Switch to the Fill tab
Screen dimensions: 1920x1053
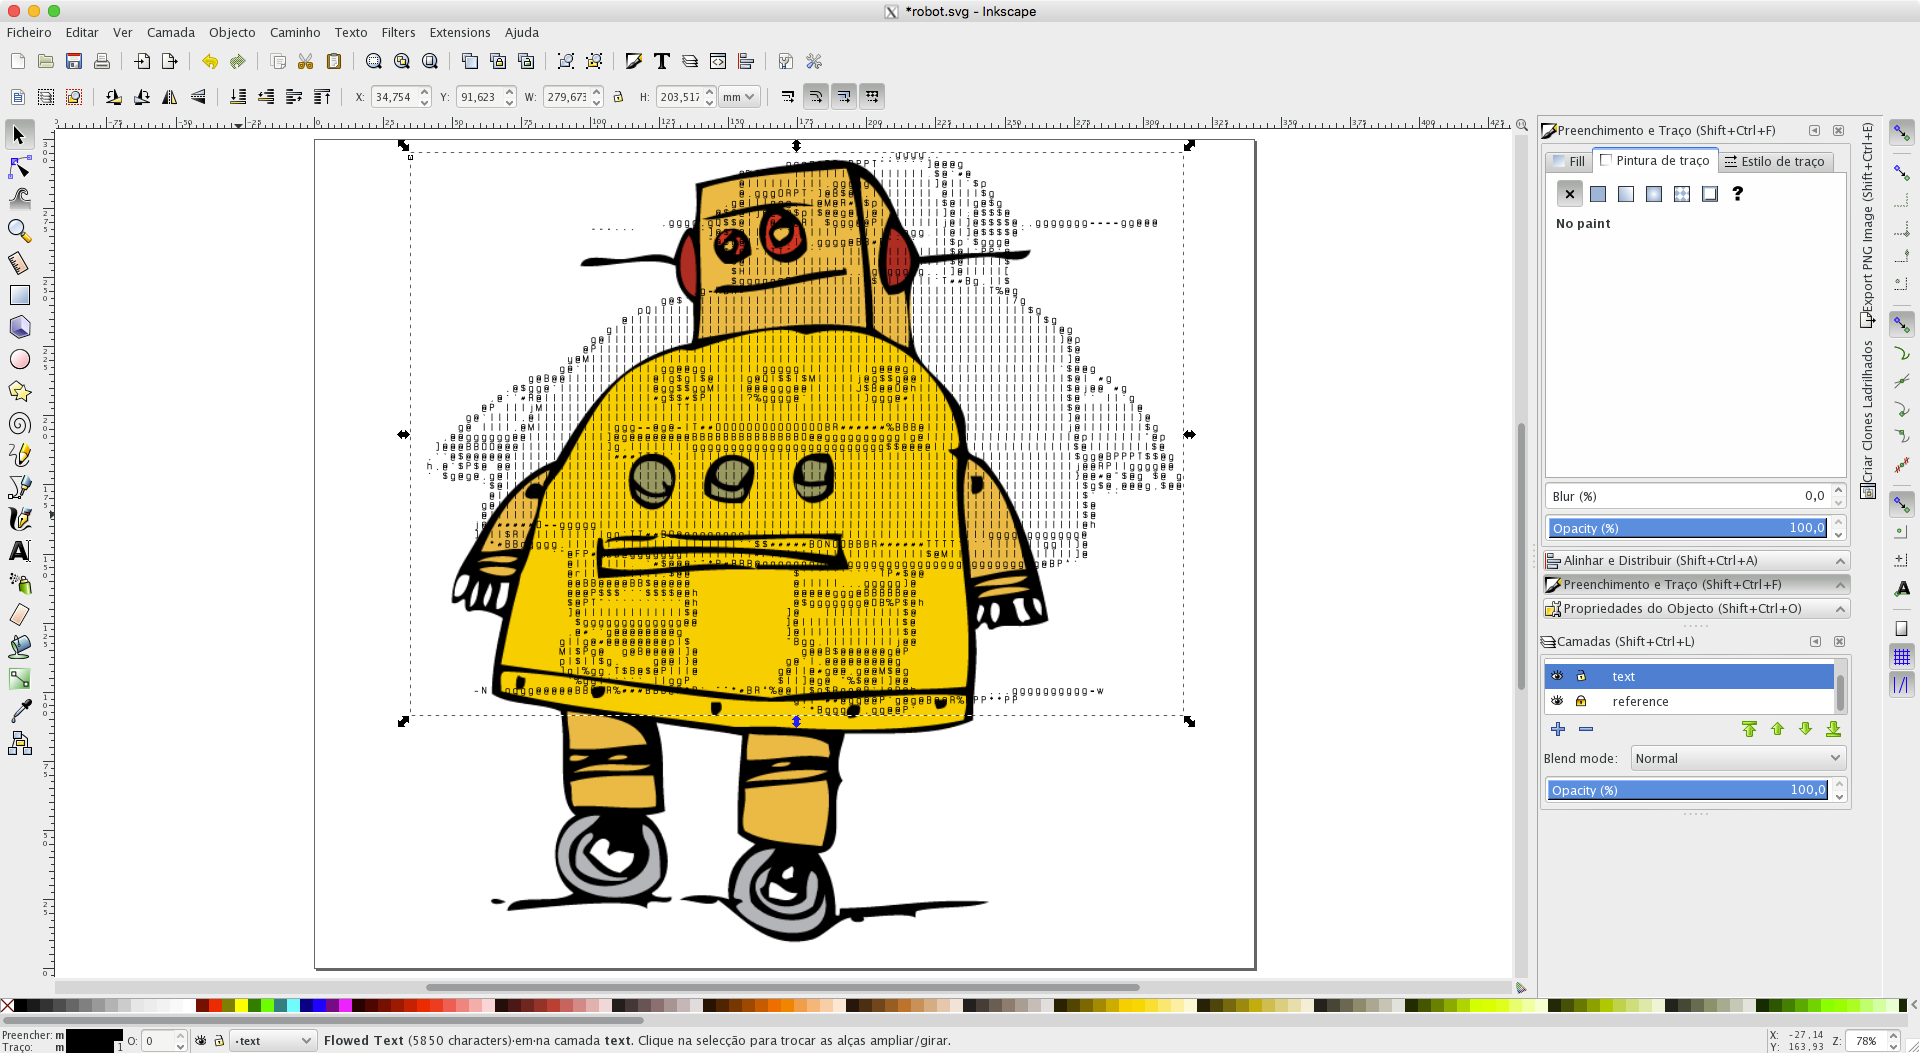(1570, 161)
